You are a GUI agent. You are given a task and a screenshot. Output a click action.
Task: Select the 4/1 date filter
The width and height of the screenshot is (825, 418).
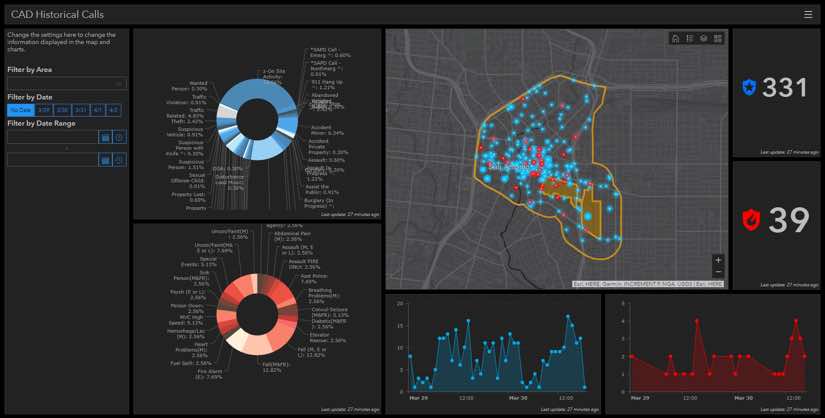97,110
